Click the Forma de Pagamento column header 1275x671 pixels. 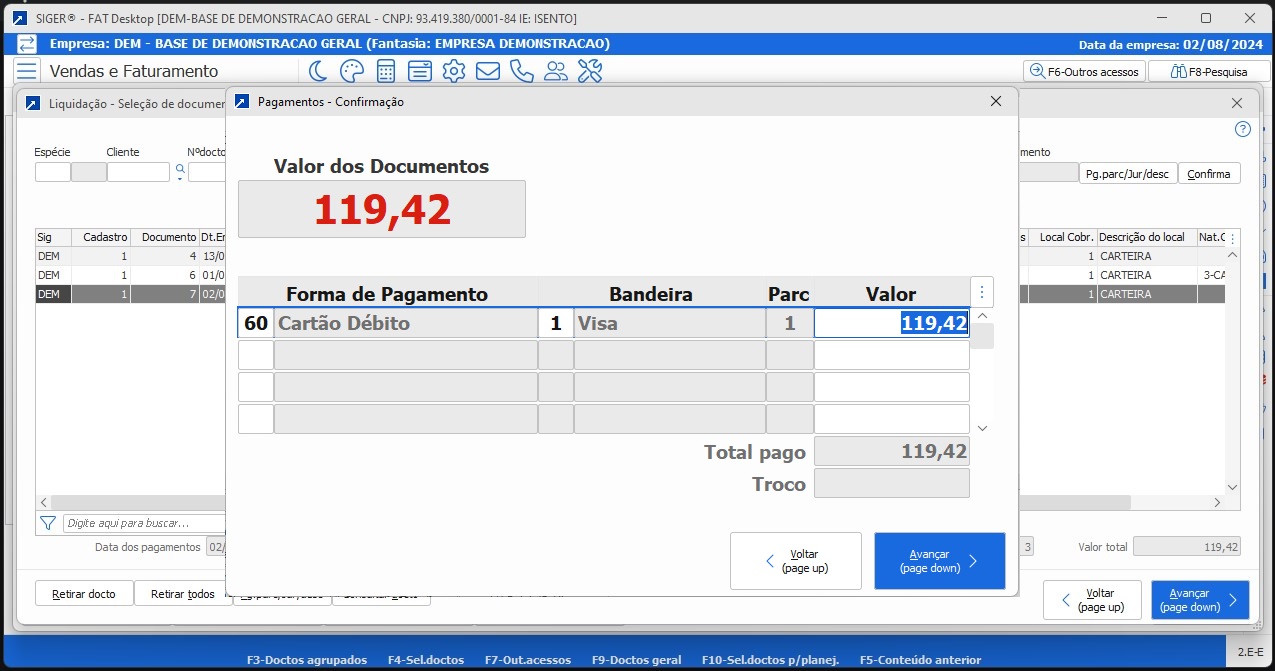coord(387,294)
